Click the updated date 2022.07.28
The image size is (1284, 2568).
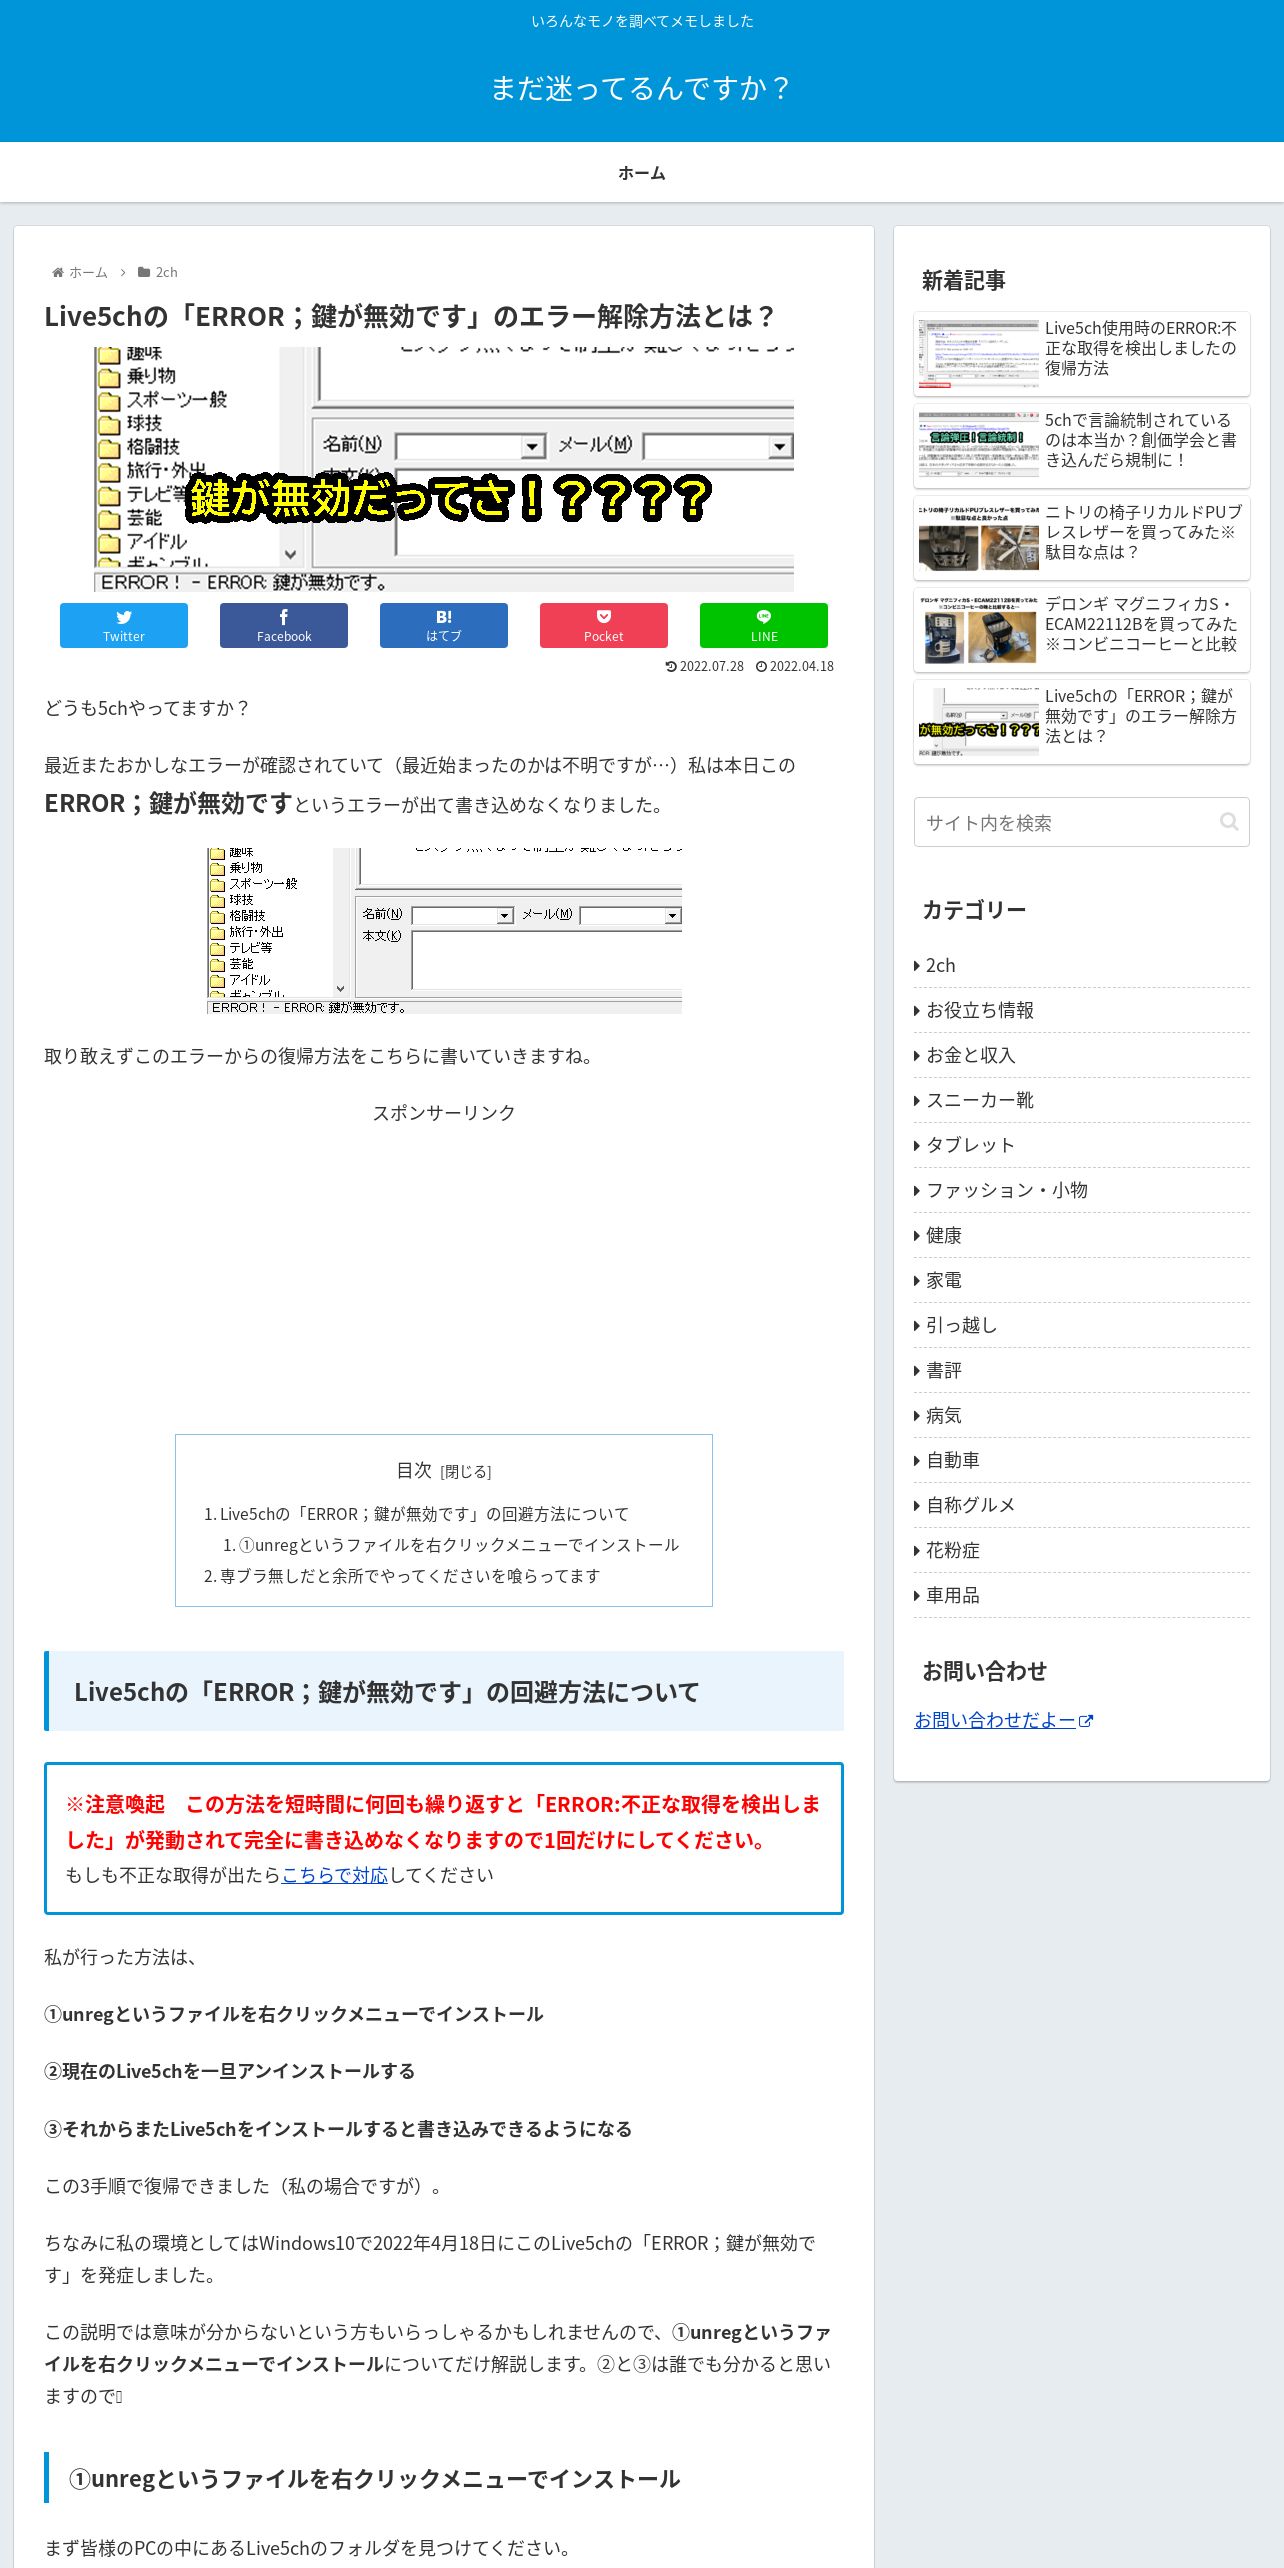coord(705,666)
